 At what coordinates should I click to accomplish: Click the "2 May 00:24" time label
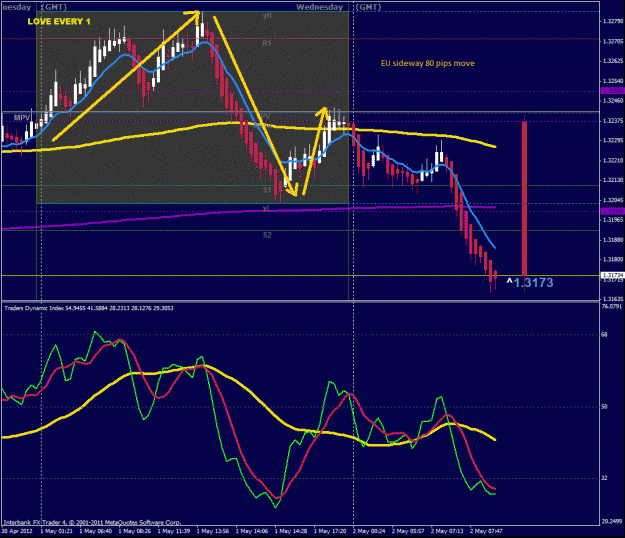(x=369, y=531)
